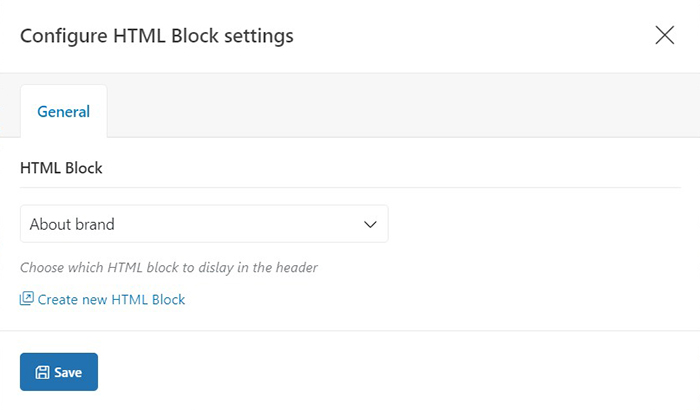Open the About brand dropdown
Screen dimensions: 700x410
(x=204, y=224)
